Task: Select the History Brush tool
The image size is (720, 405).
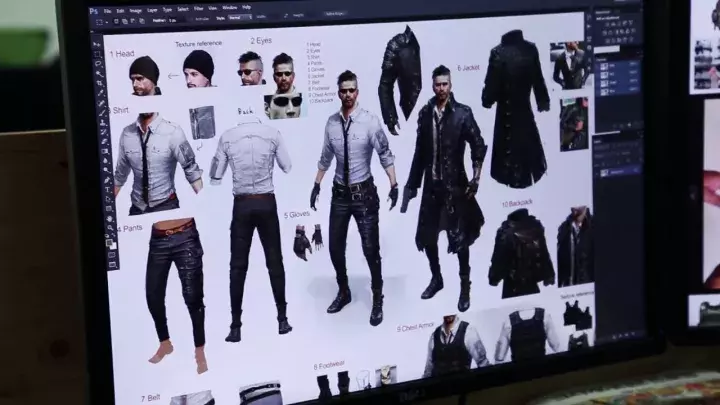Action: 104,132
